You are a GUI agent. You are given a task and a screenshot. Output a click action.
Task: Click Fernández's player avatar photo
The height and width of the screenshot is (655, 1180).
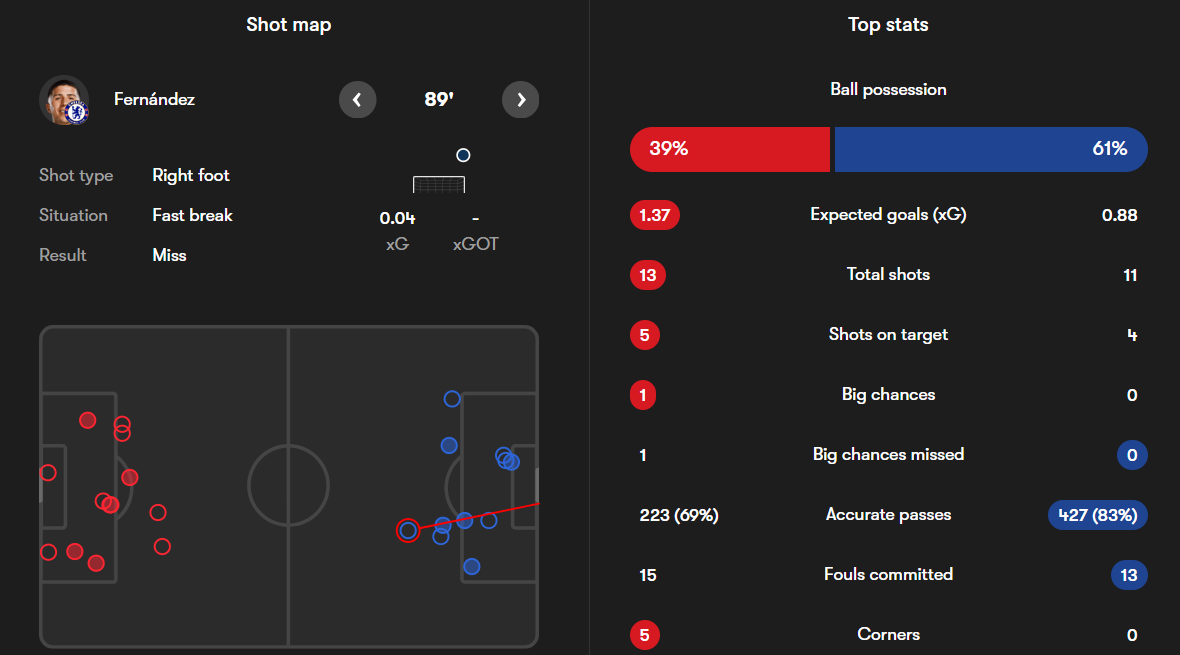(64, 100)
